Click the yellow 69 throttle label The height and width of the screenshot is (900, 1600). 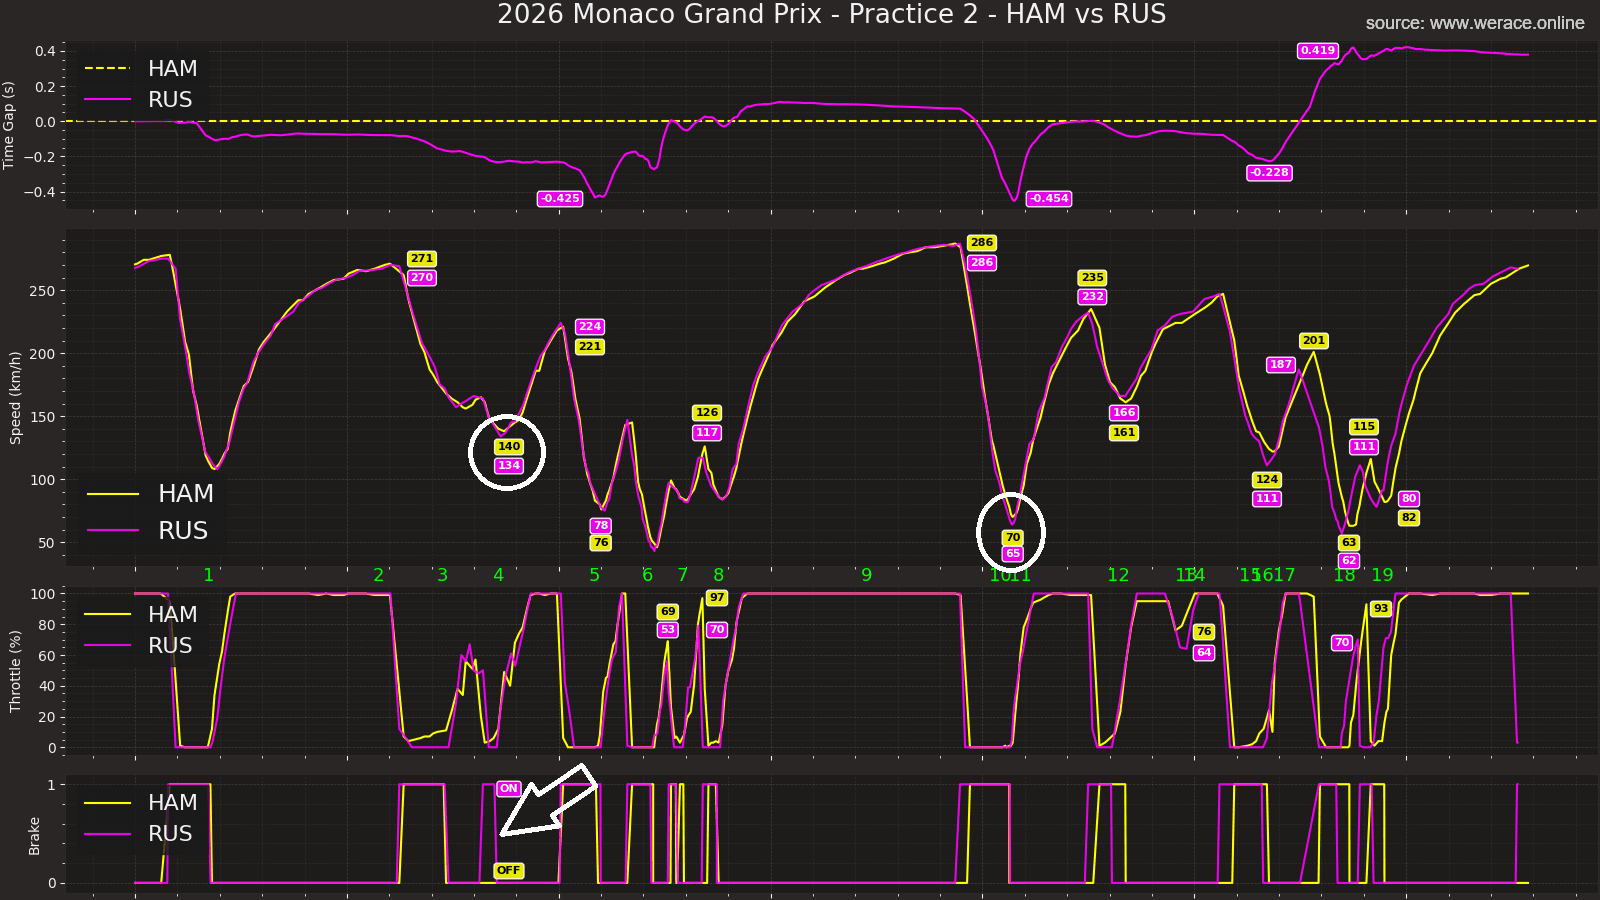pos(668,611)
